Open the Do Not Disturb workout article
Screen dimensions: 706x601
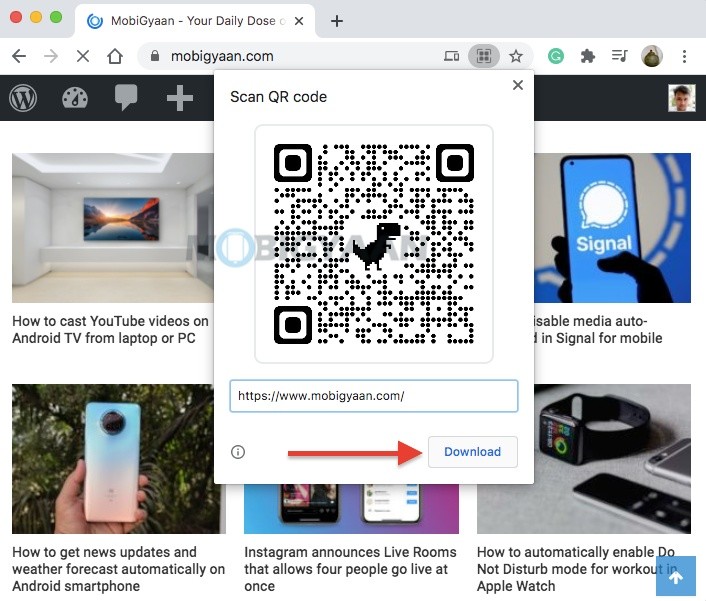click(577, 569)
